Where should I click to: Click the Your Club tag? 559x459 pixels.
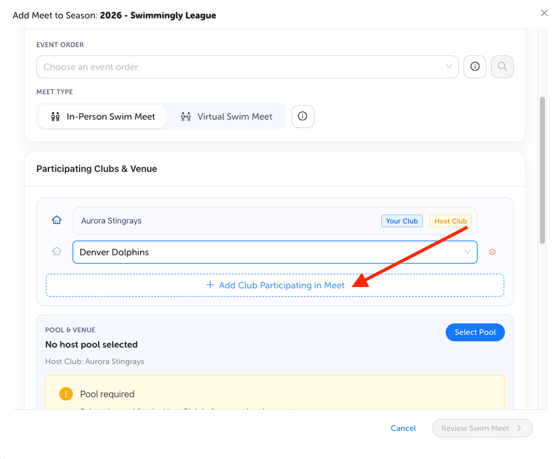(402, 221)
